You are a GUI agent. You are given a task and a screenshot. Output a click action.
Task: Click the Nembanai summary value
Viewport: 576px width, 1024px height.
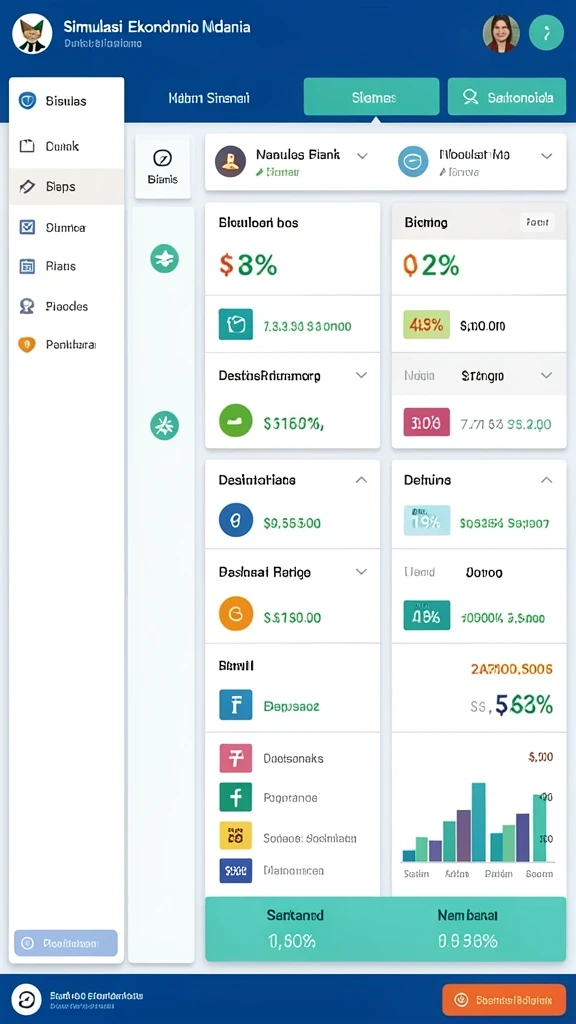pyautogui.click(x=468, y=941)
